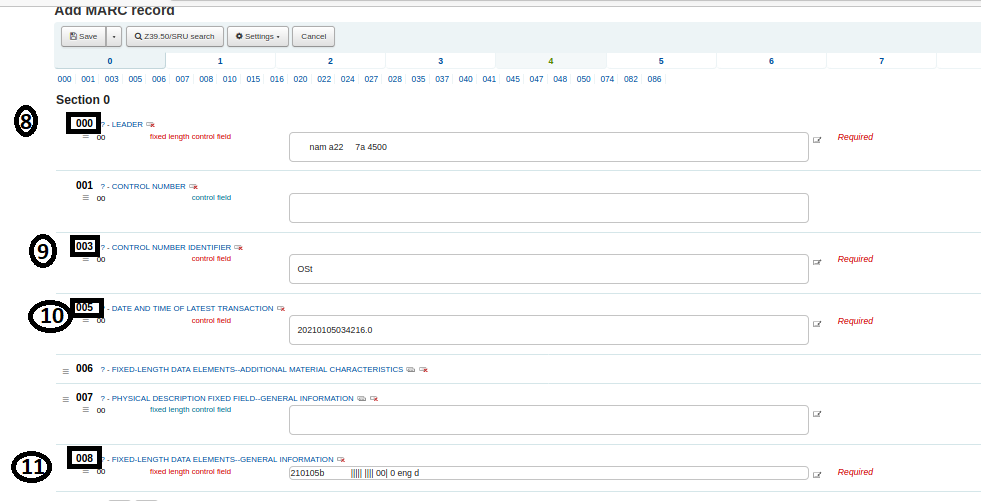
Task: Jump to tag 020 link
Action: (300, 79)
